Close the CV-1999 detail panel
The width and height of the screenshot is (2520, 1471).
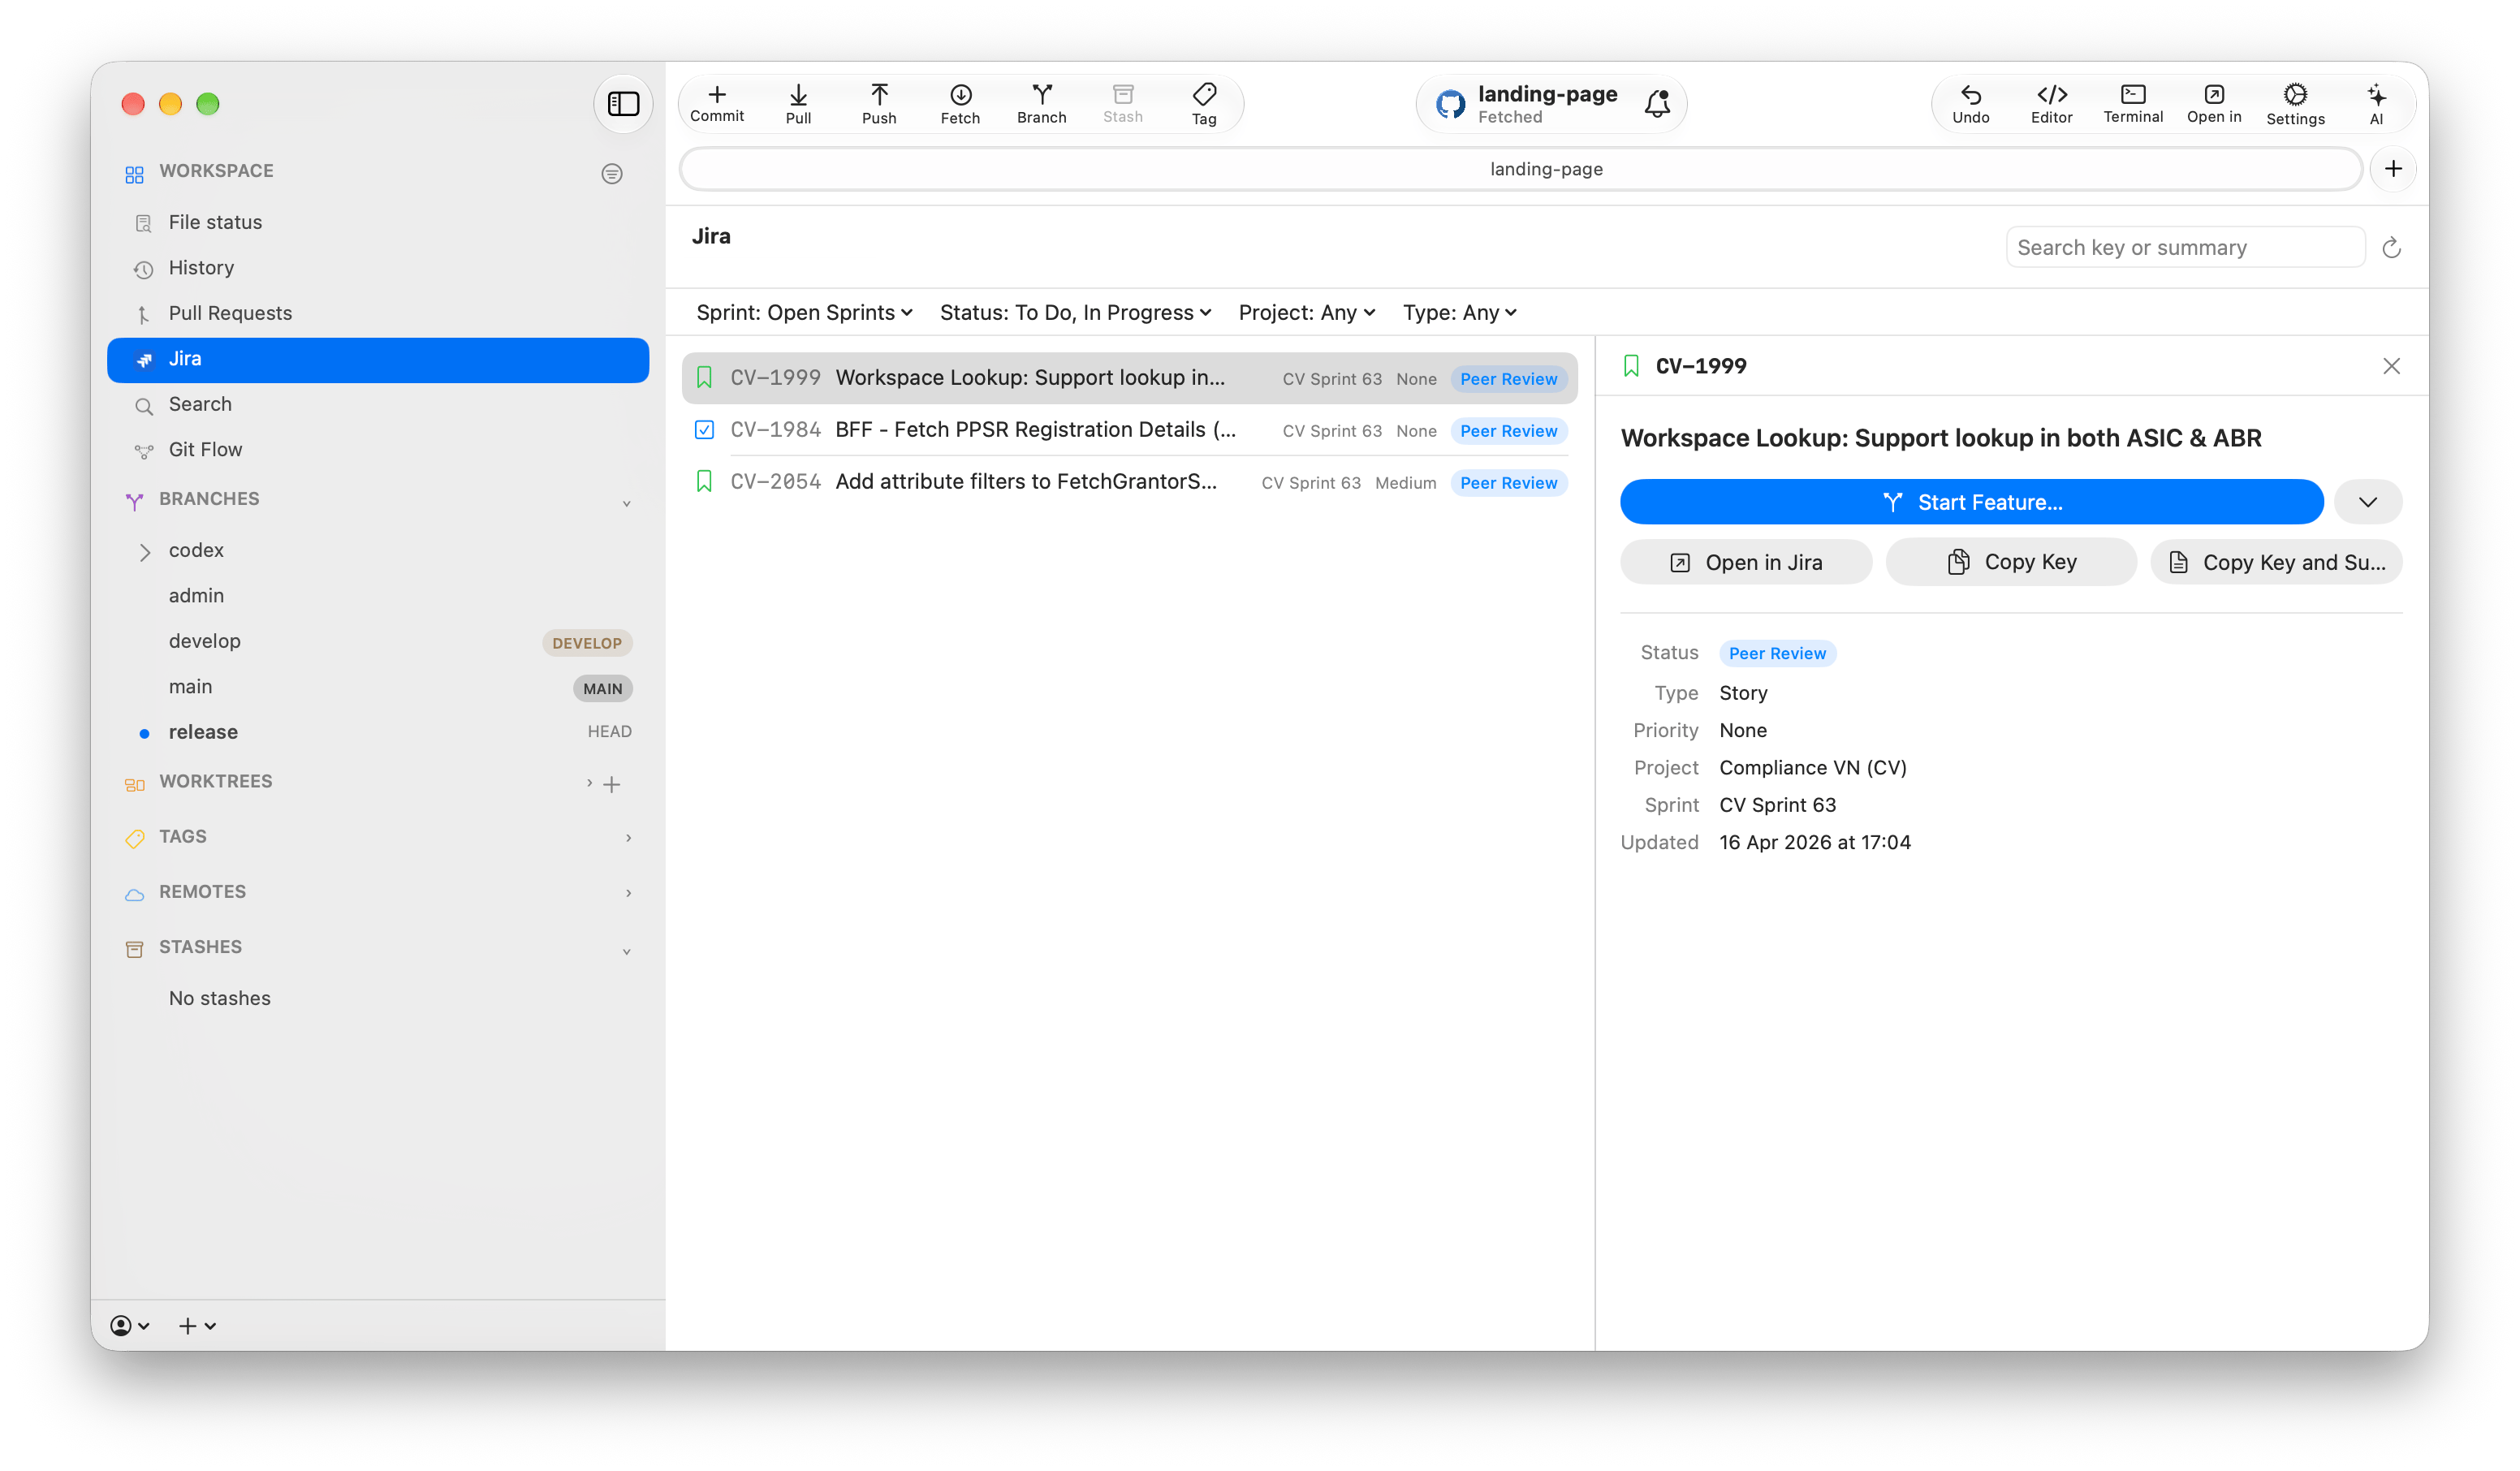[x=2391, y=366]
